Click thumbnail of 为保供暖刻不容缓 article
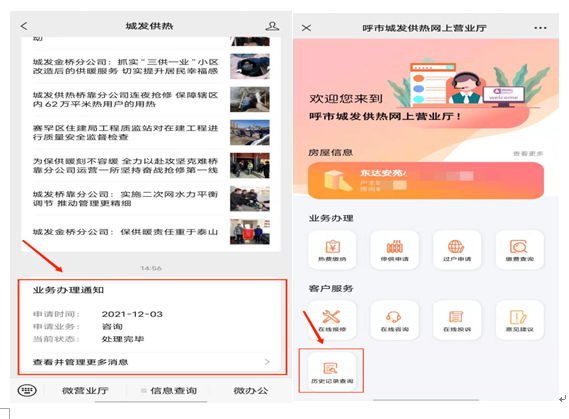 tap(250, 165)
